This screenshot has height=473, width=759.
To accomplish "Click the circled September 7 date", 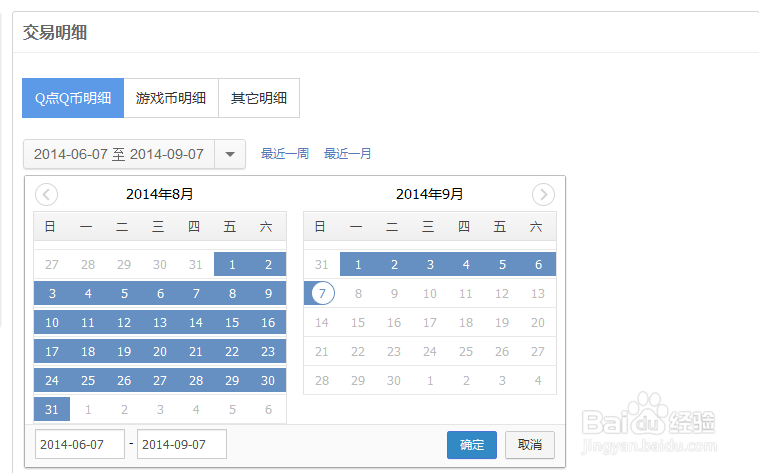I will click(x=322, y=293).
